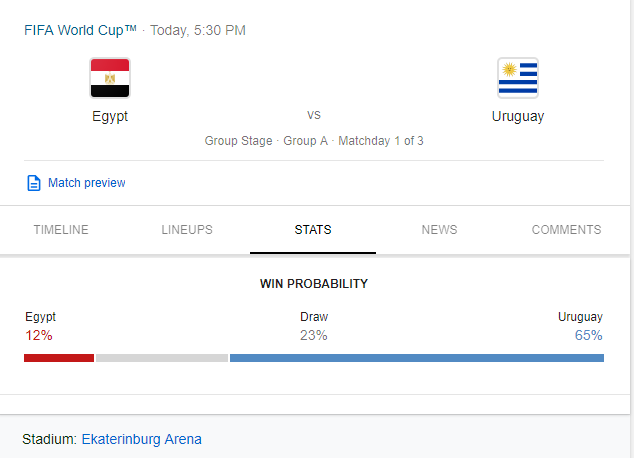Open the News tab

click(440, 230)
